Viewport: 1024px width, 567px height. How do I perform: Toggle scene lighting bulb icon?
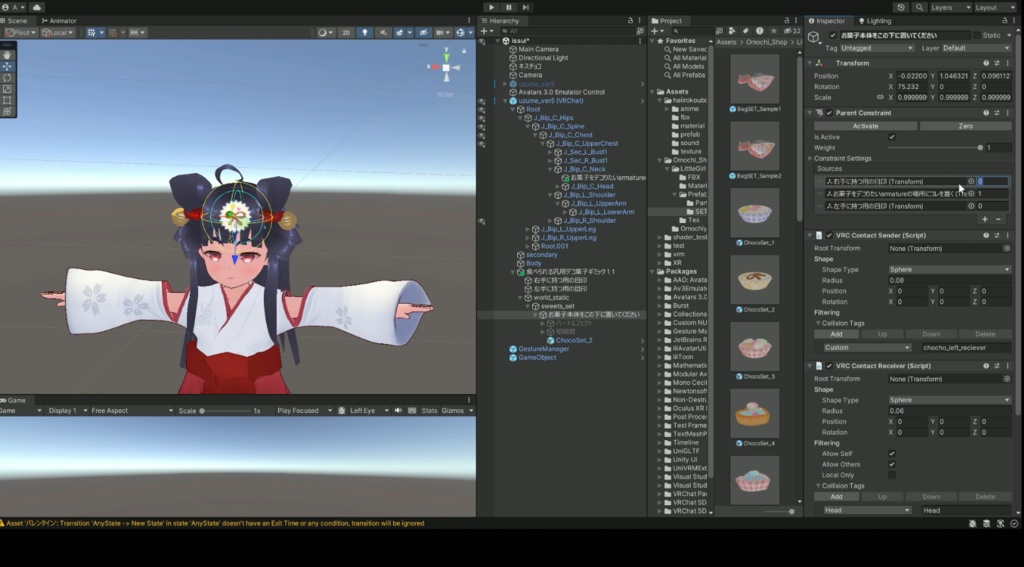[x=364, y=33]
